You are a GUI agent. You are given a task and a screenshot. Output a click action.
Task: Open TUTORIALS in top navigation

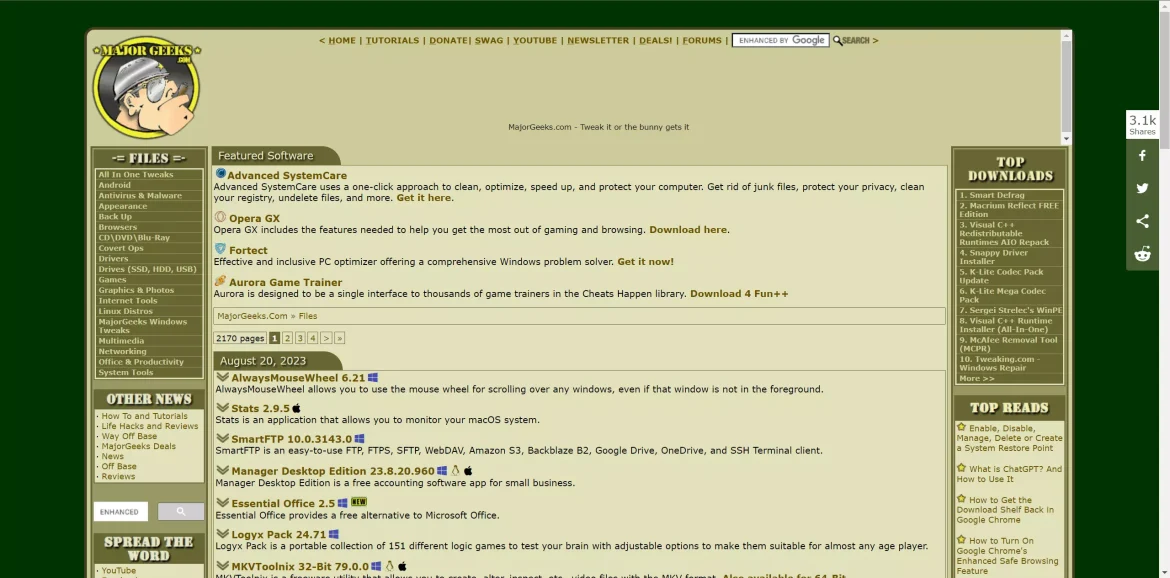tap(392, 40)
